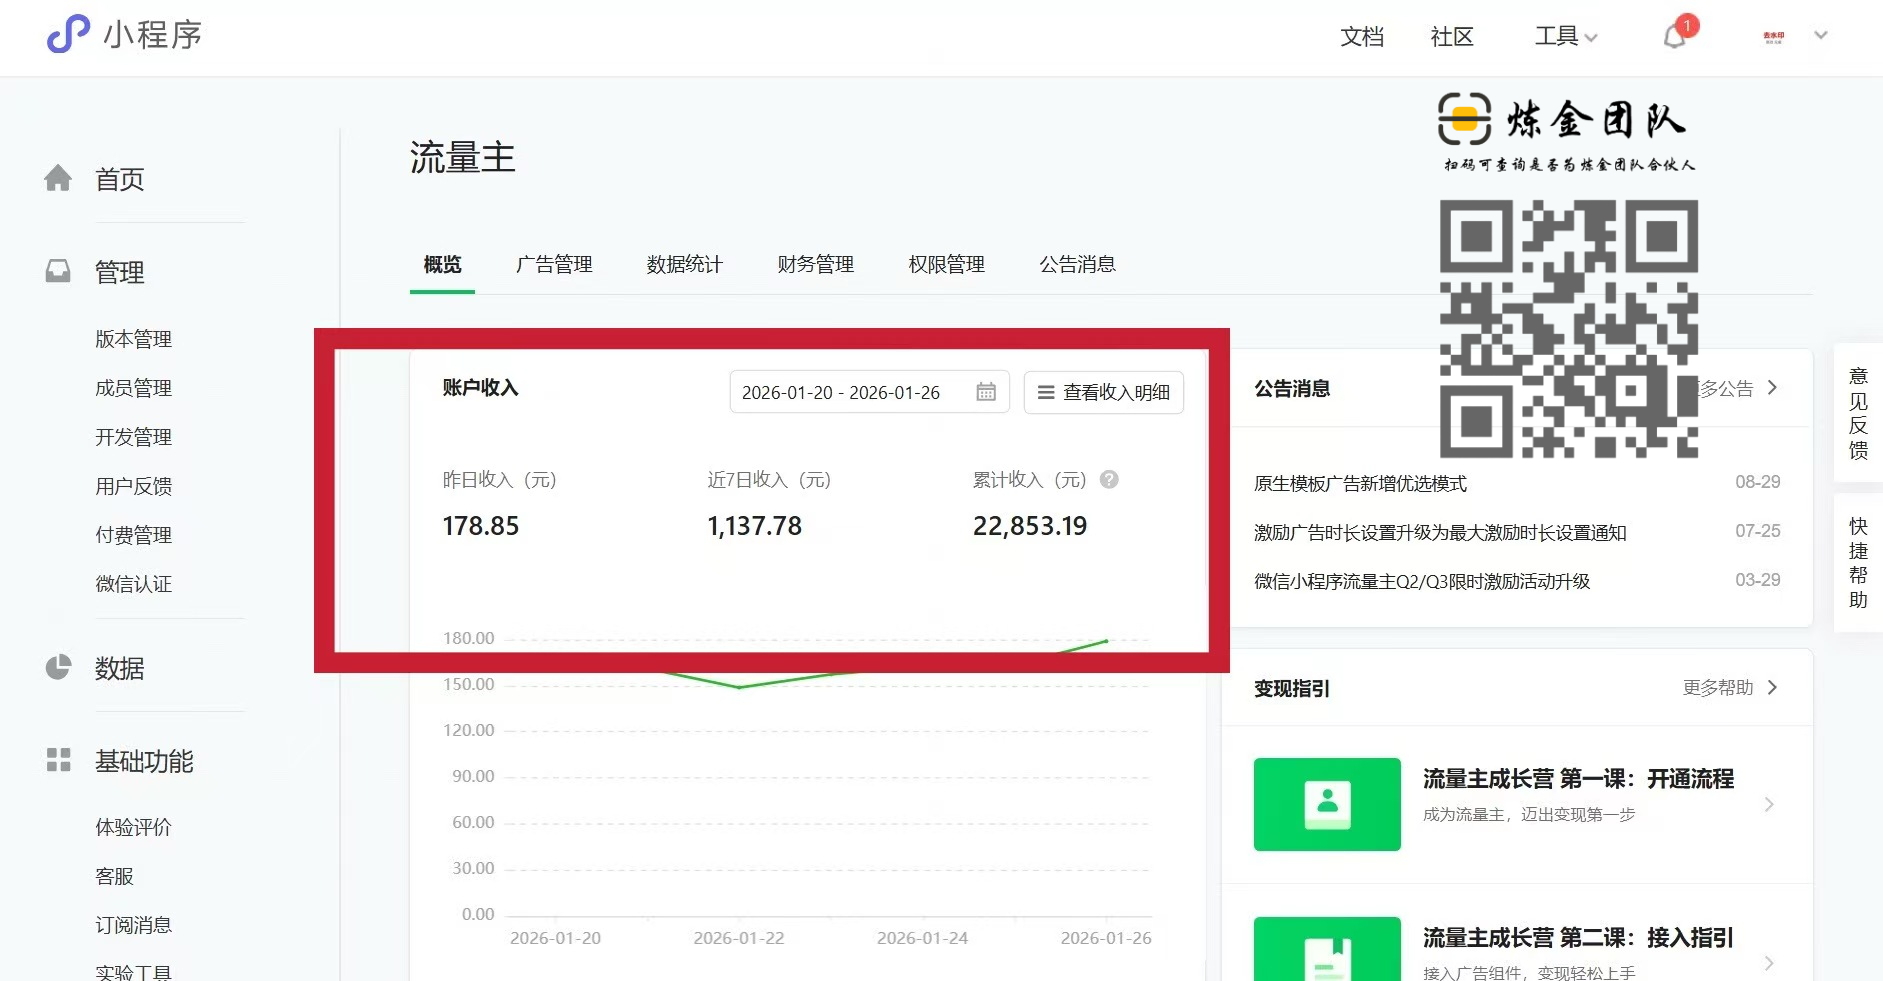Click the calendar icon in date range picker
The image size is (1883, 981).
click(x=986, y=392)
